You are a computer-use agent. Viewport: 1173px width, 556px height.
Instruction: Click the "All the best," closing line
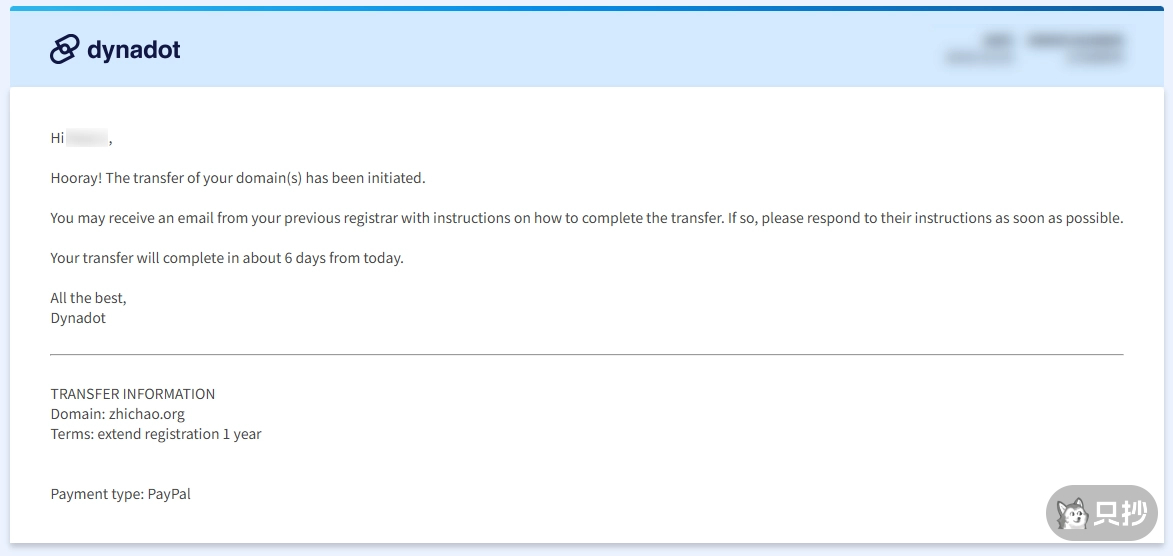pos(88,298)
